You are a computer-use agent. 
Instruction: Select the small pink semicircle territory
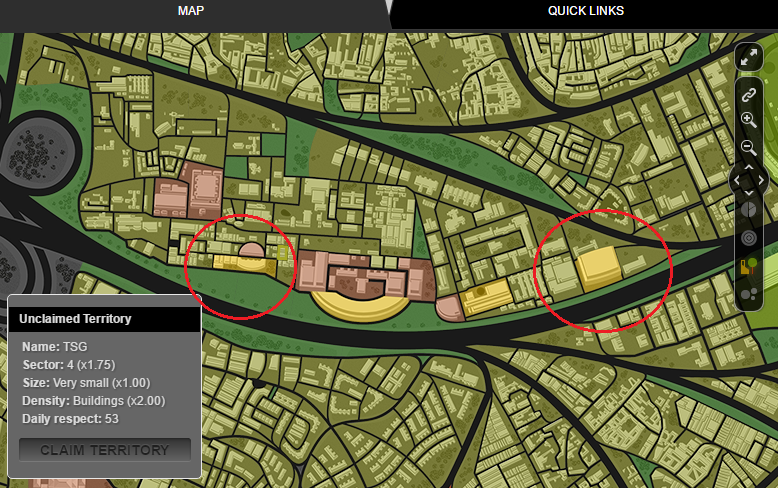[252, 250]
